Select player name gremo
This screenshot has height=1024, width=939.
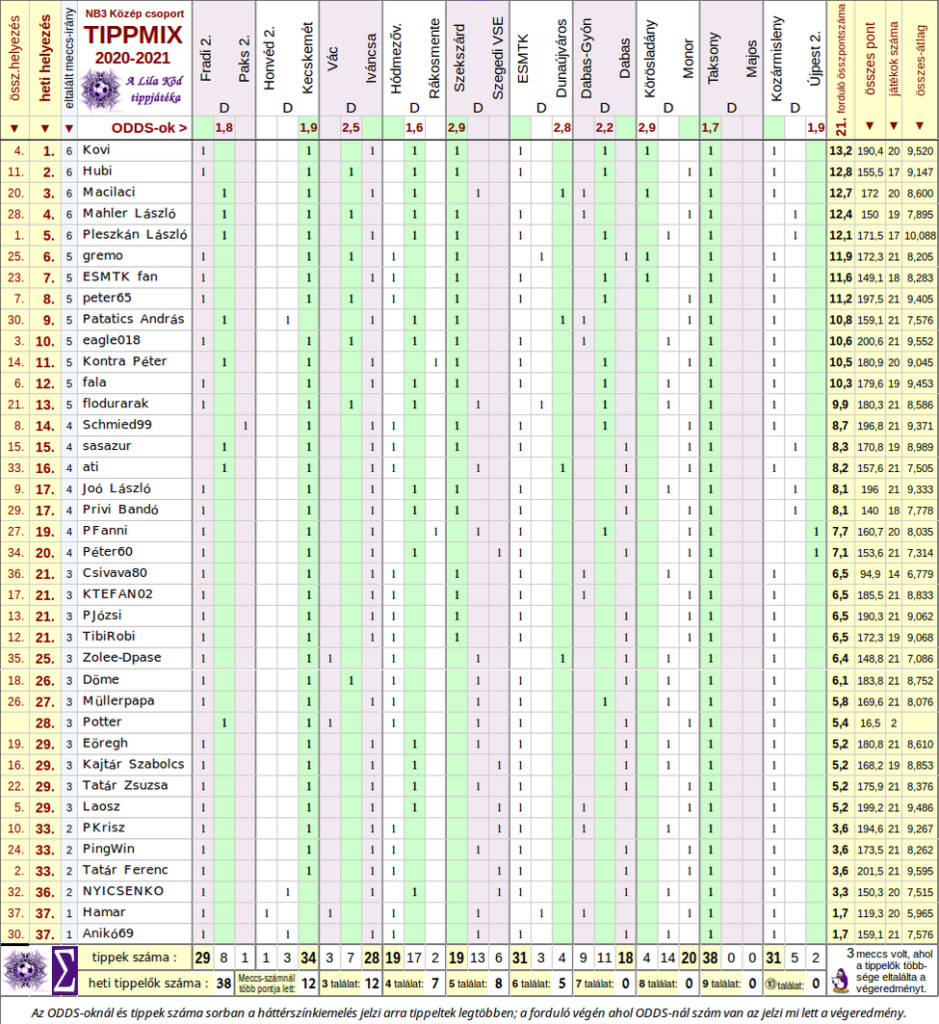[x=103, y=256]
